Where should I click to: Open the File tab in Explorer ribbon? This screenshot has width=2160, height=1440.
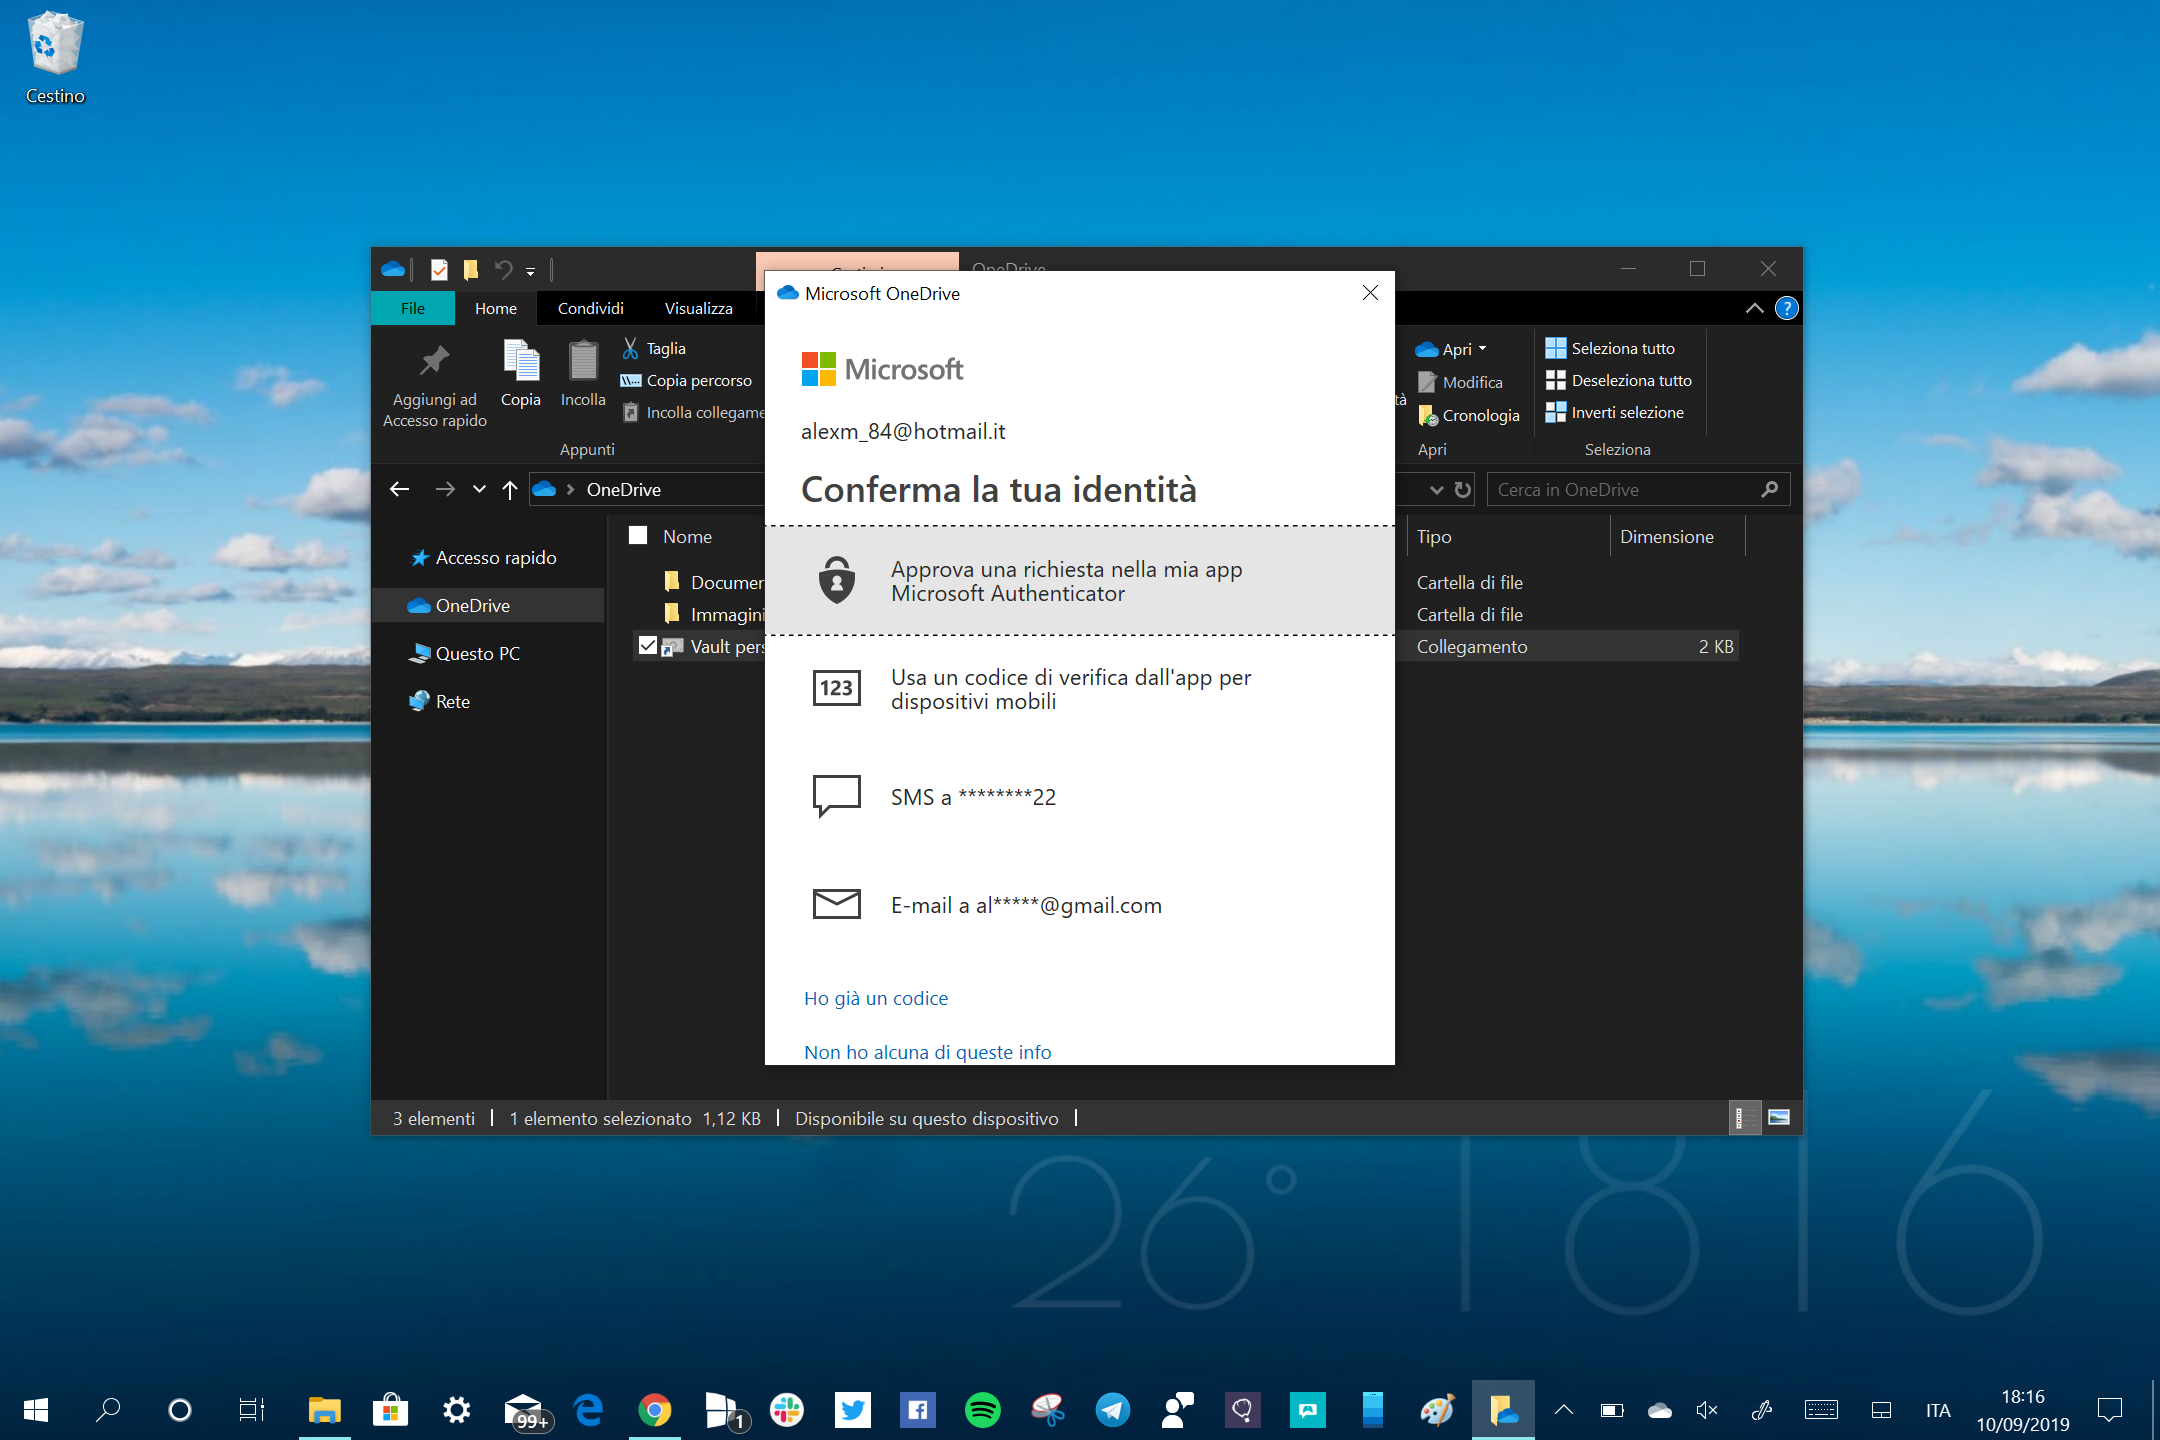click(x=413, y=308)
